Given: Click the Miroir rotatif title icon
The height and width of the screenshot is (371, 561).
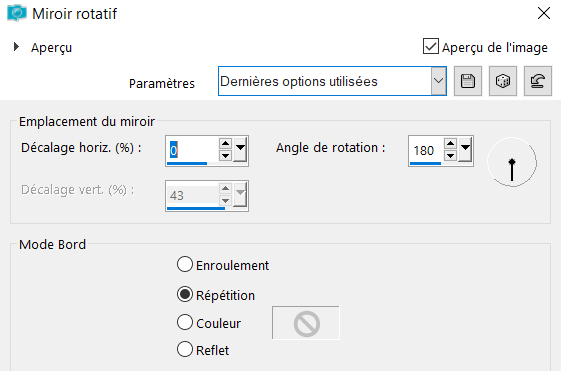Looking at the screenshot, I should click(16, 13).
